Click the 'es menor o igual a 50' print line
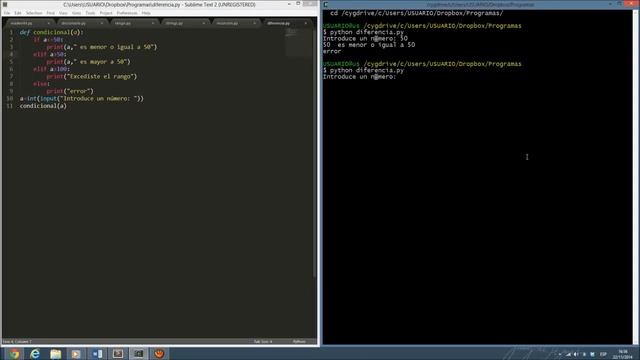This screenshot has height=360, width=640. (x=102, y=47)
